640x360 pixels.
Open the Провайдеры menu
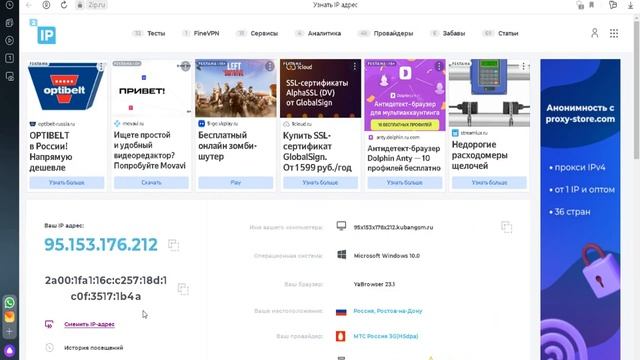pyautogui.click(x=393, y=33)
